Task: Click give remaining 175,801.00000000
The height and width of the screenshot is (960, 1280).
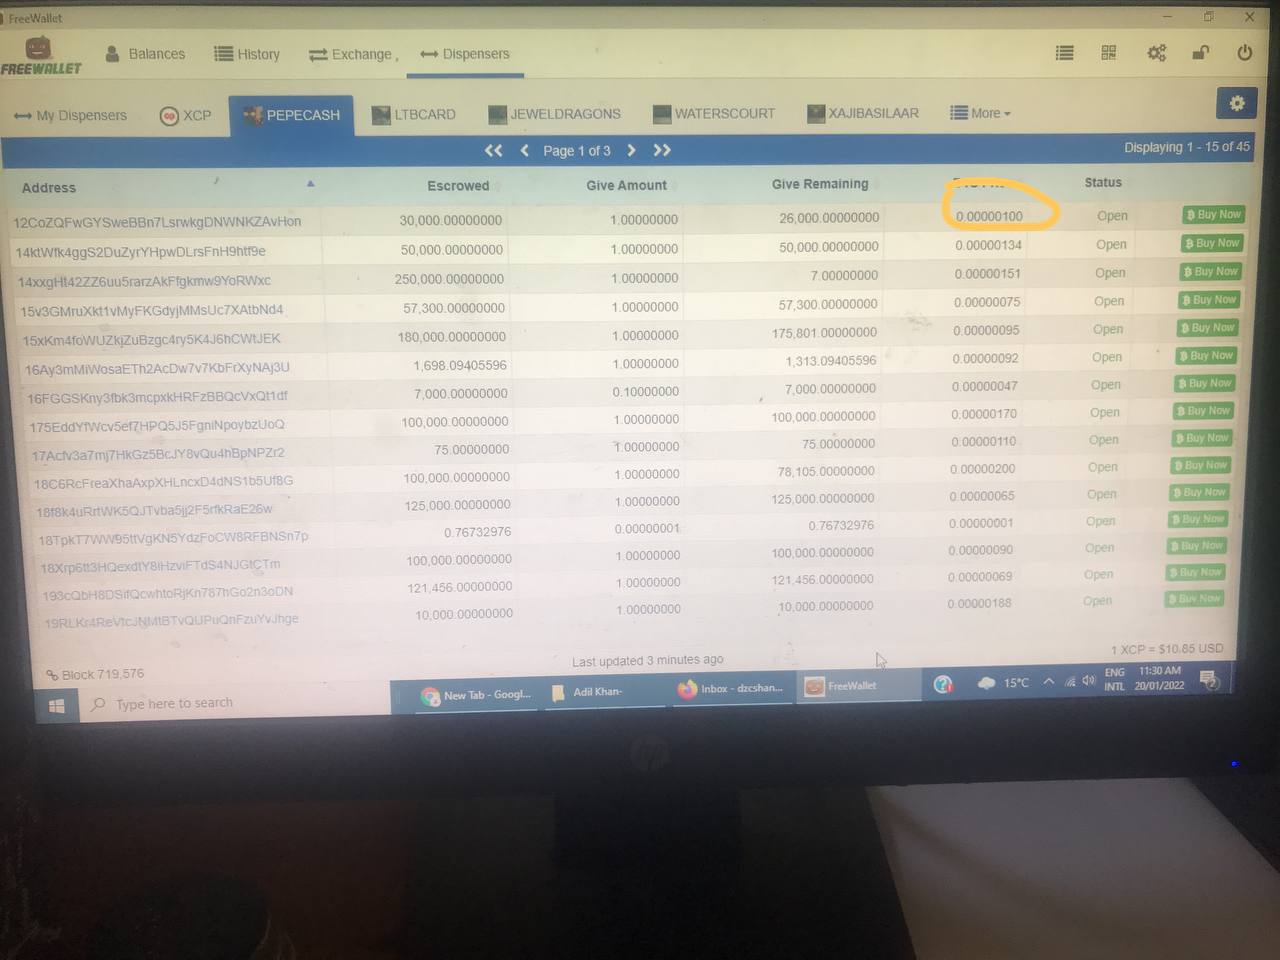Action: pyautogui.click(x=824, y=332)
